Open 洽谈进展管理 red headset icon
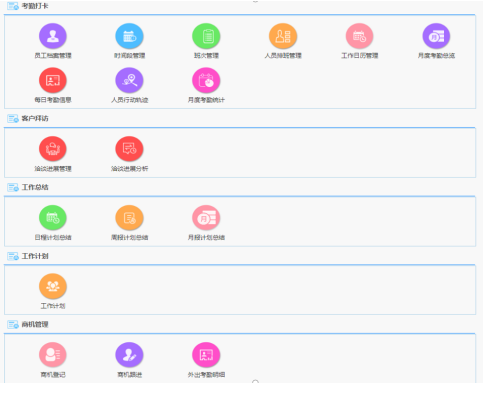The width and height of the screenshot is (483, 393). 53,149
